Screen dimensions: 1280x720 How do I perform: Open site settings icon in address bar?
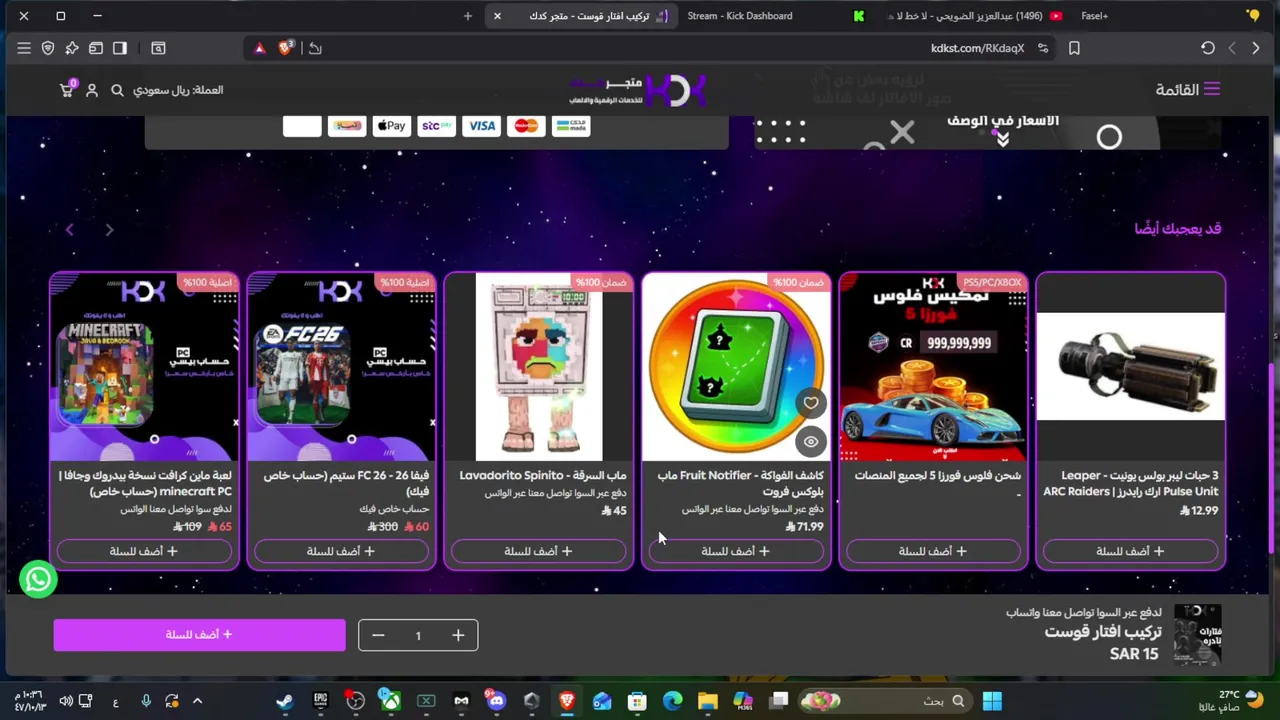1043,48
